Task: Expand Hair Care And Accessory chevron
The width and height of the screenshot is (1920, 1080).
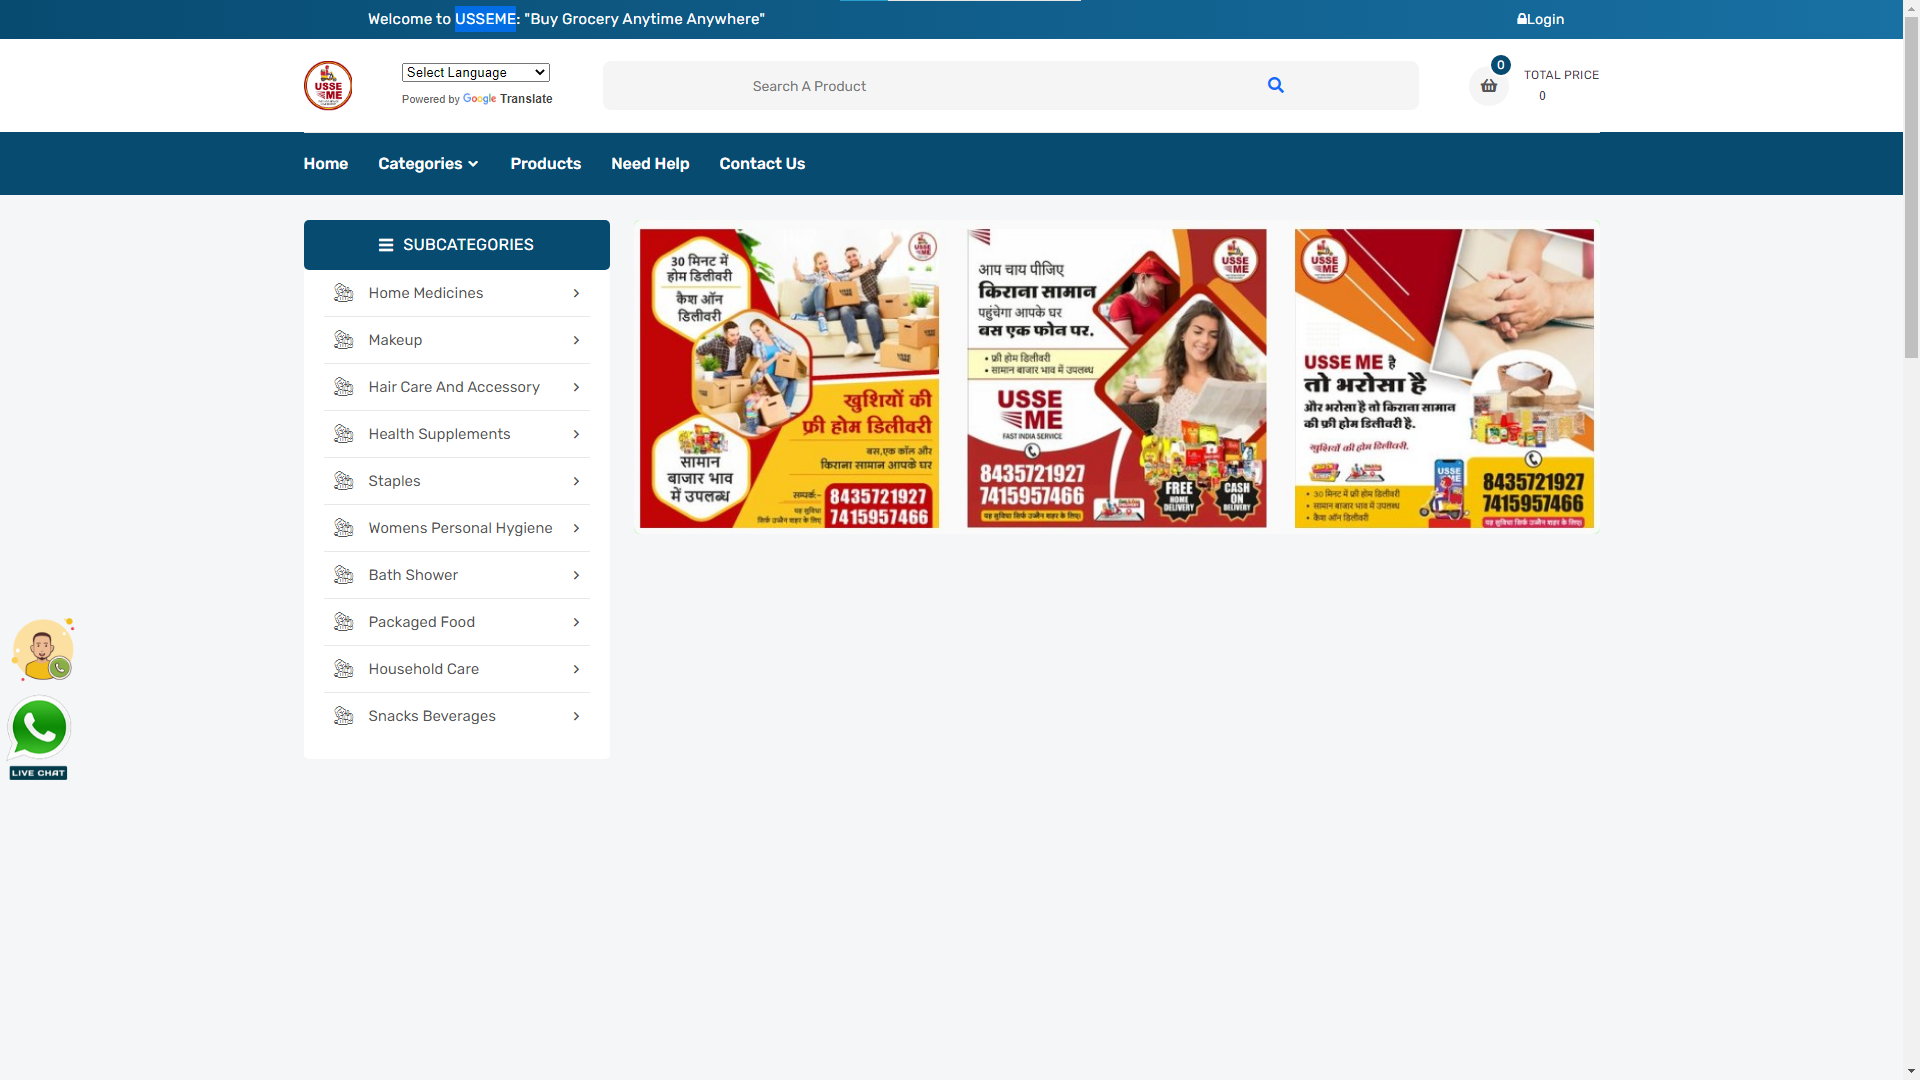Action: click(x=576, y=387)
